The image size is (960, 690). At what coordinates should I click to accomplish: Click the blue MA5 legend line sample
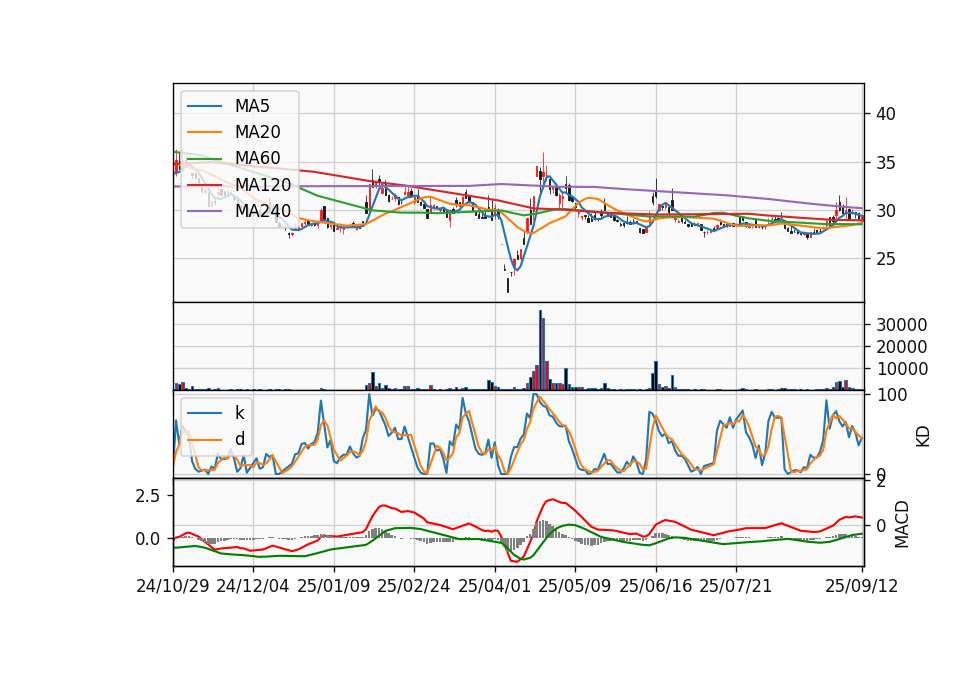(204, 106)
